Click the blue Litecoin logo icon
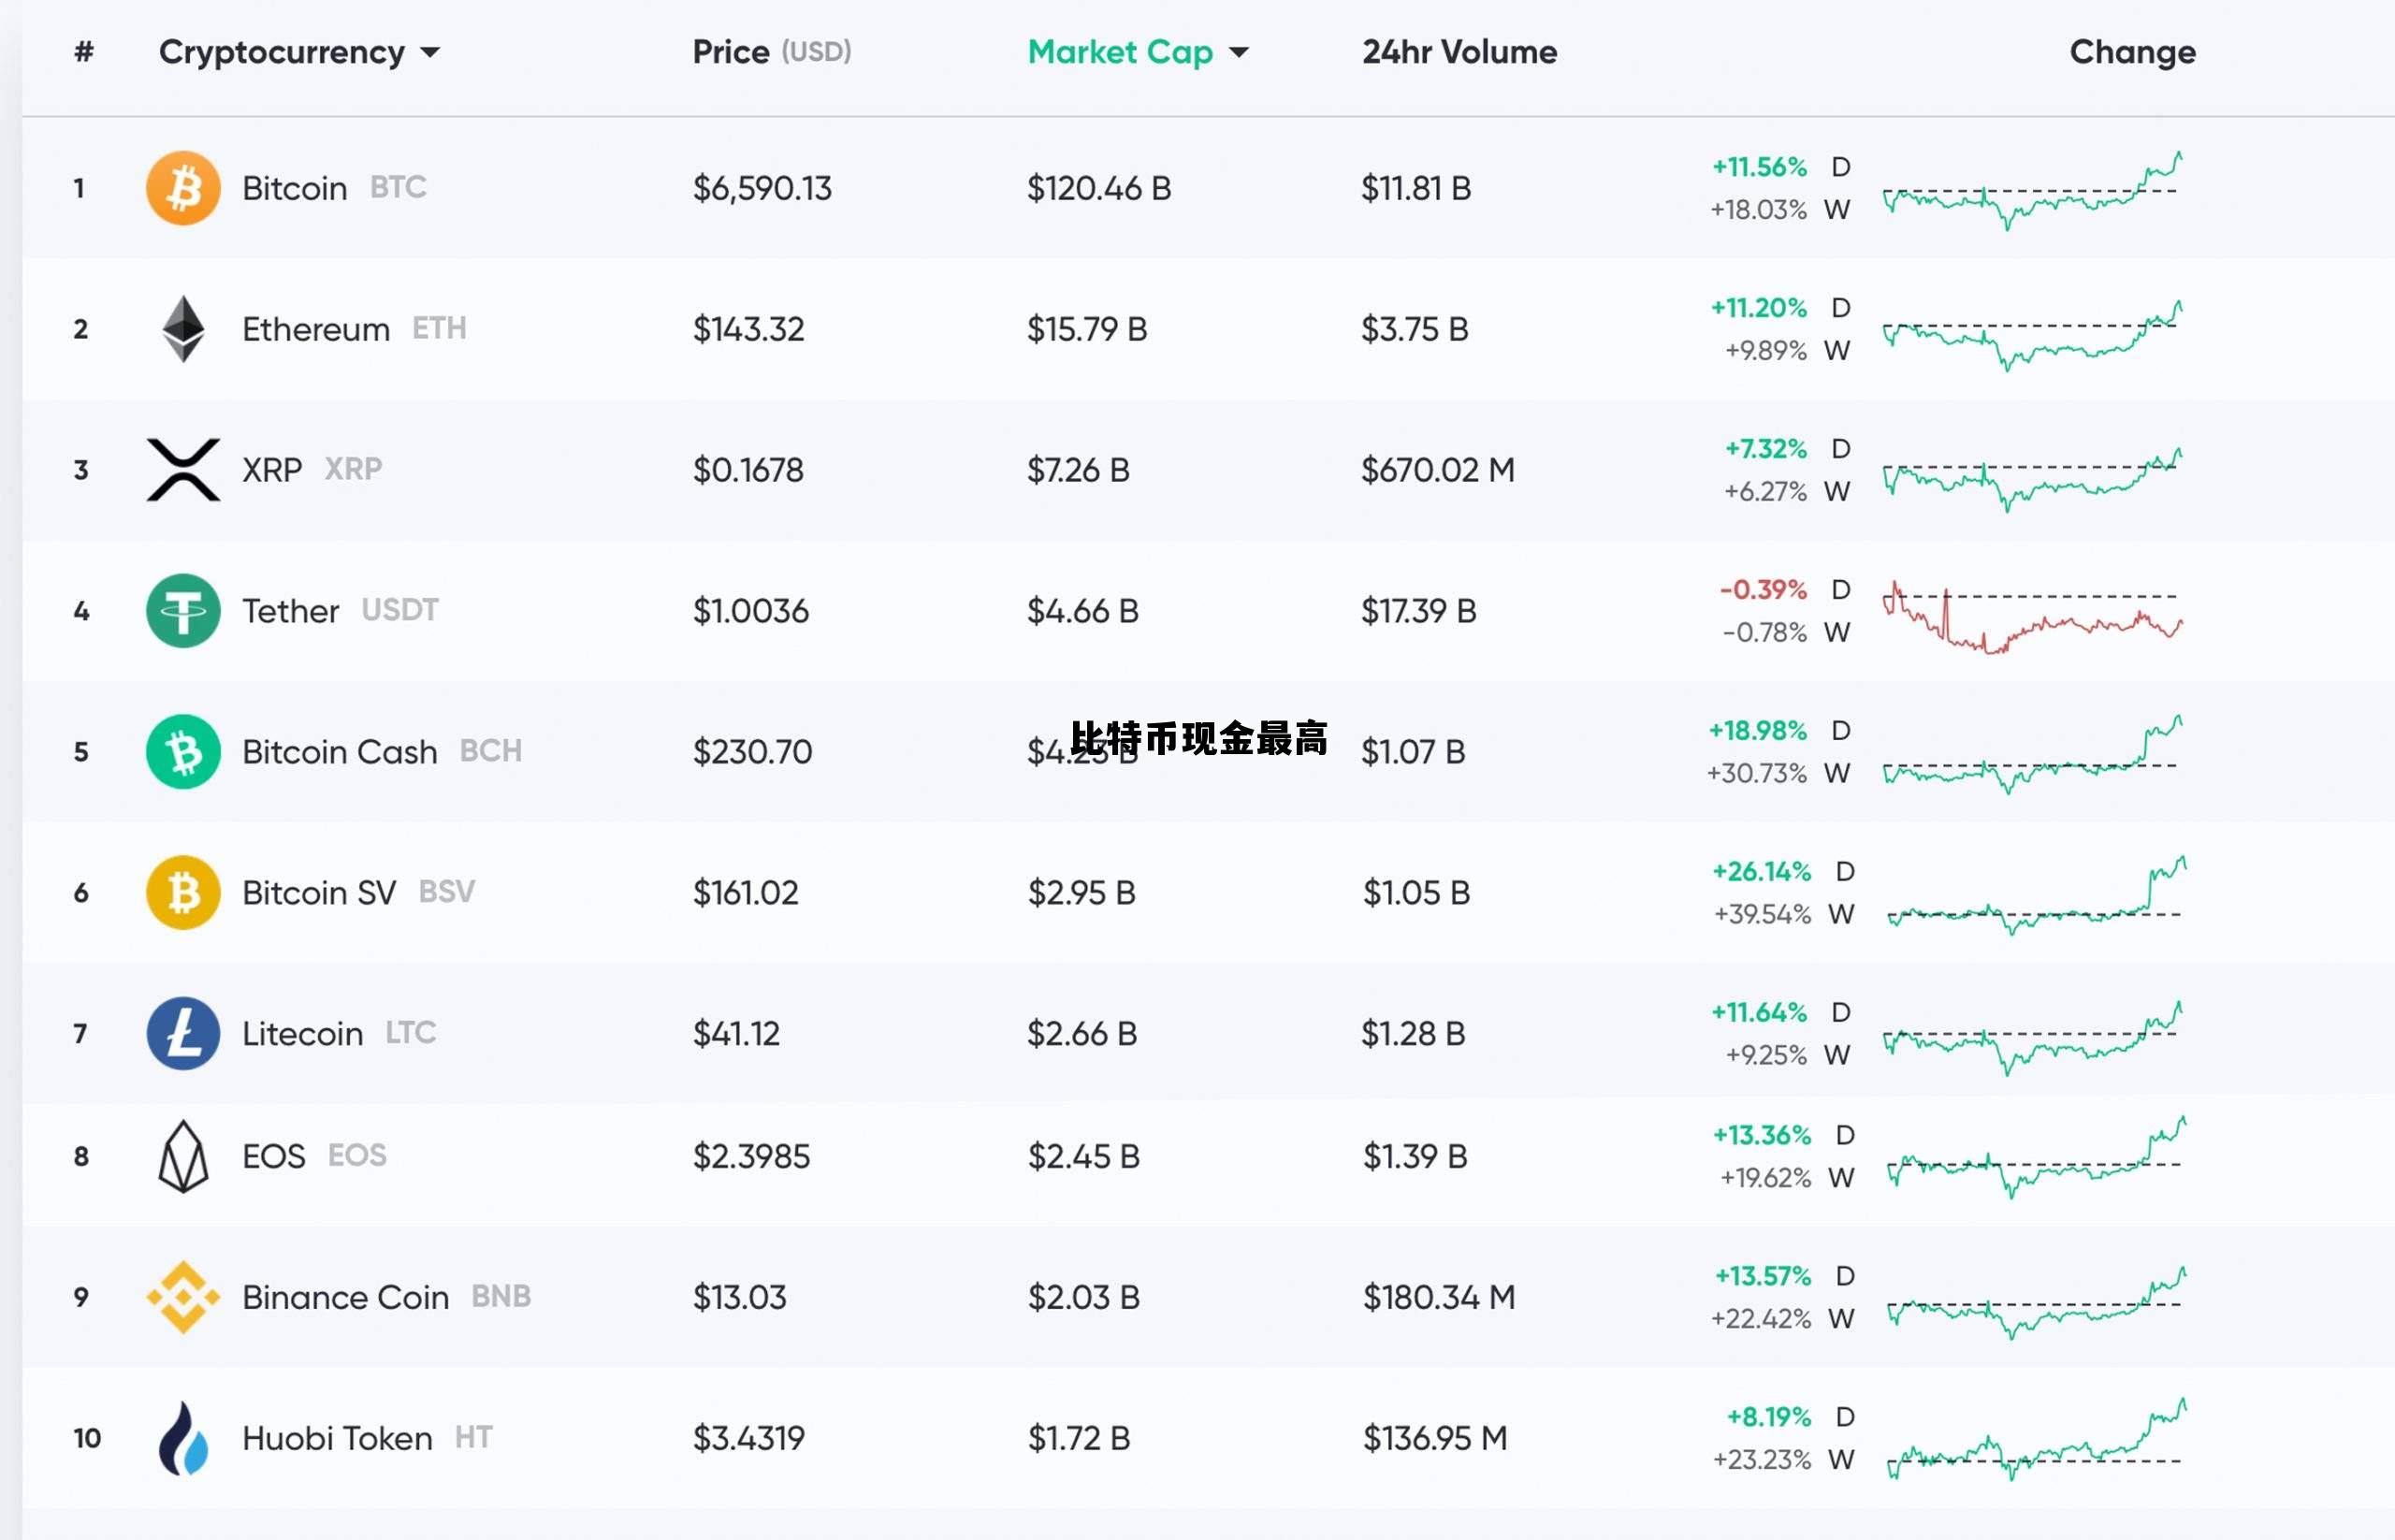Image resolution: width=2395 pixels, height=1540 pixels. click(x=183, y=1034)
